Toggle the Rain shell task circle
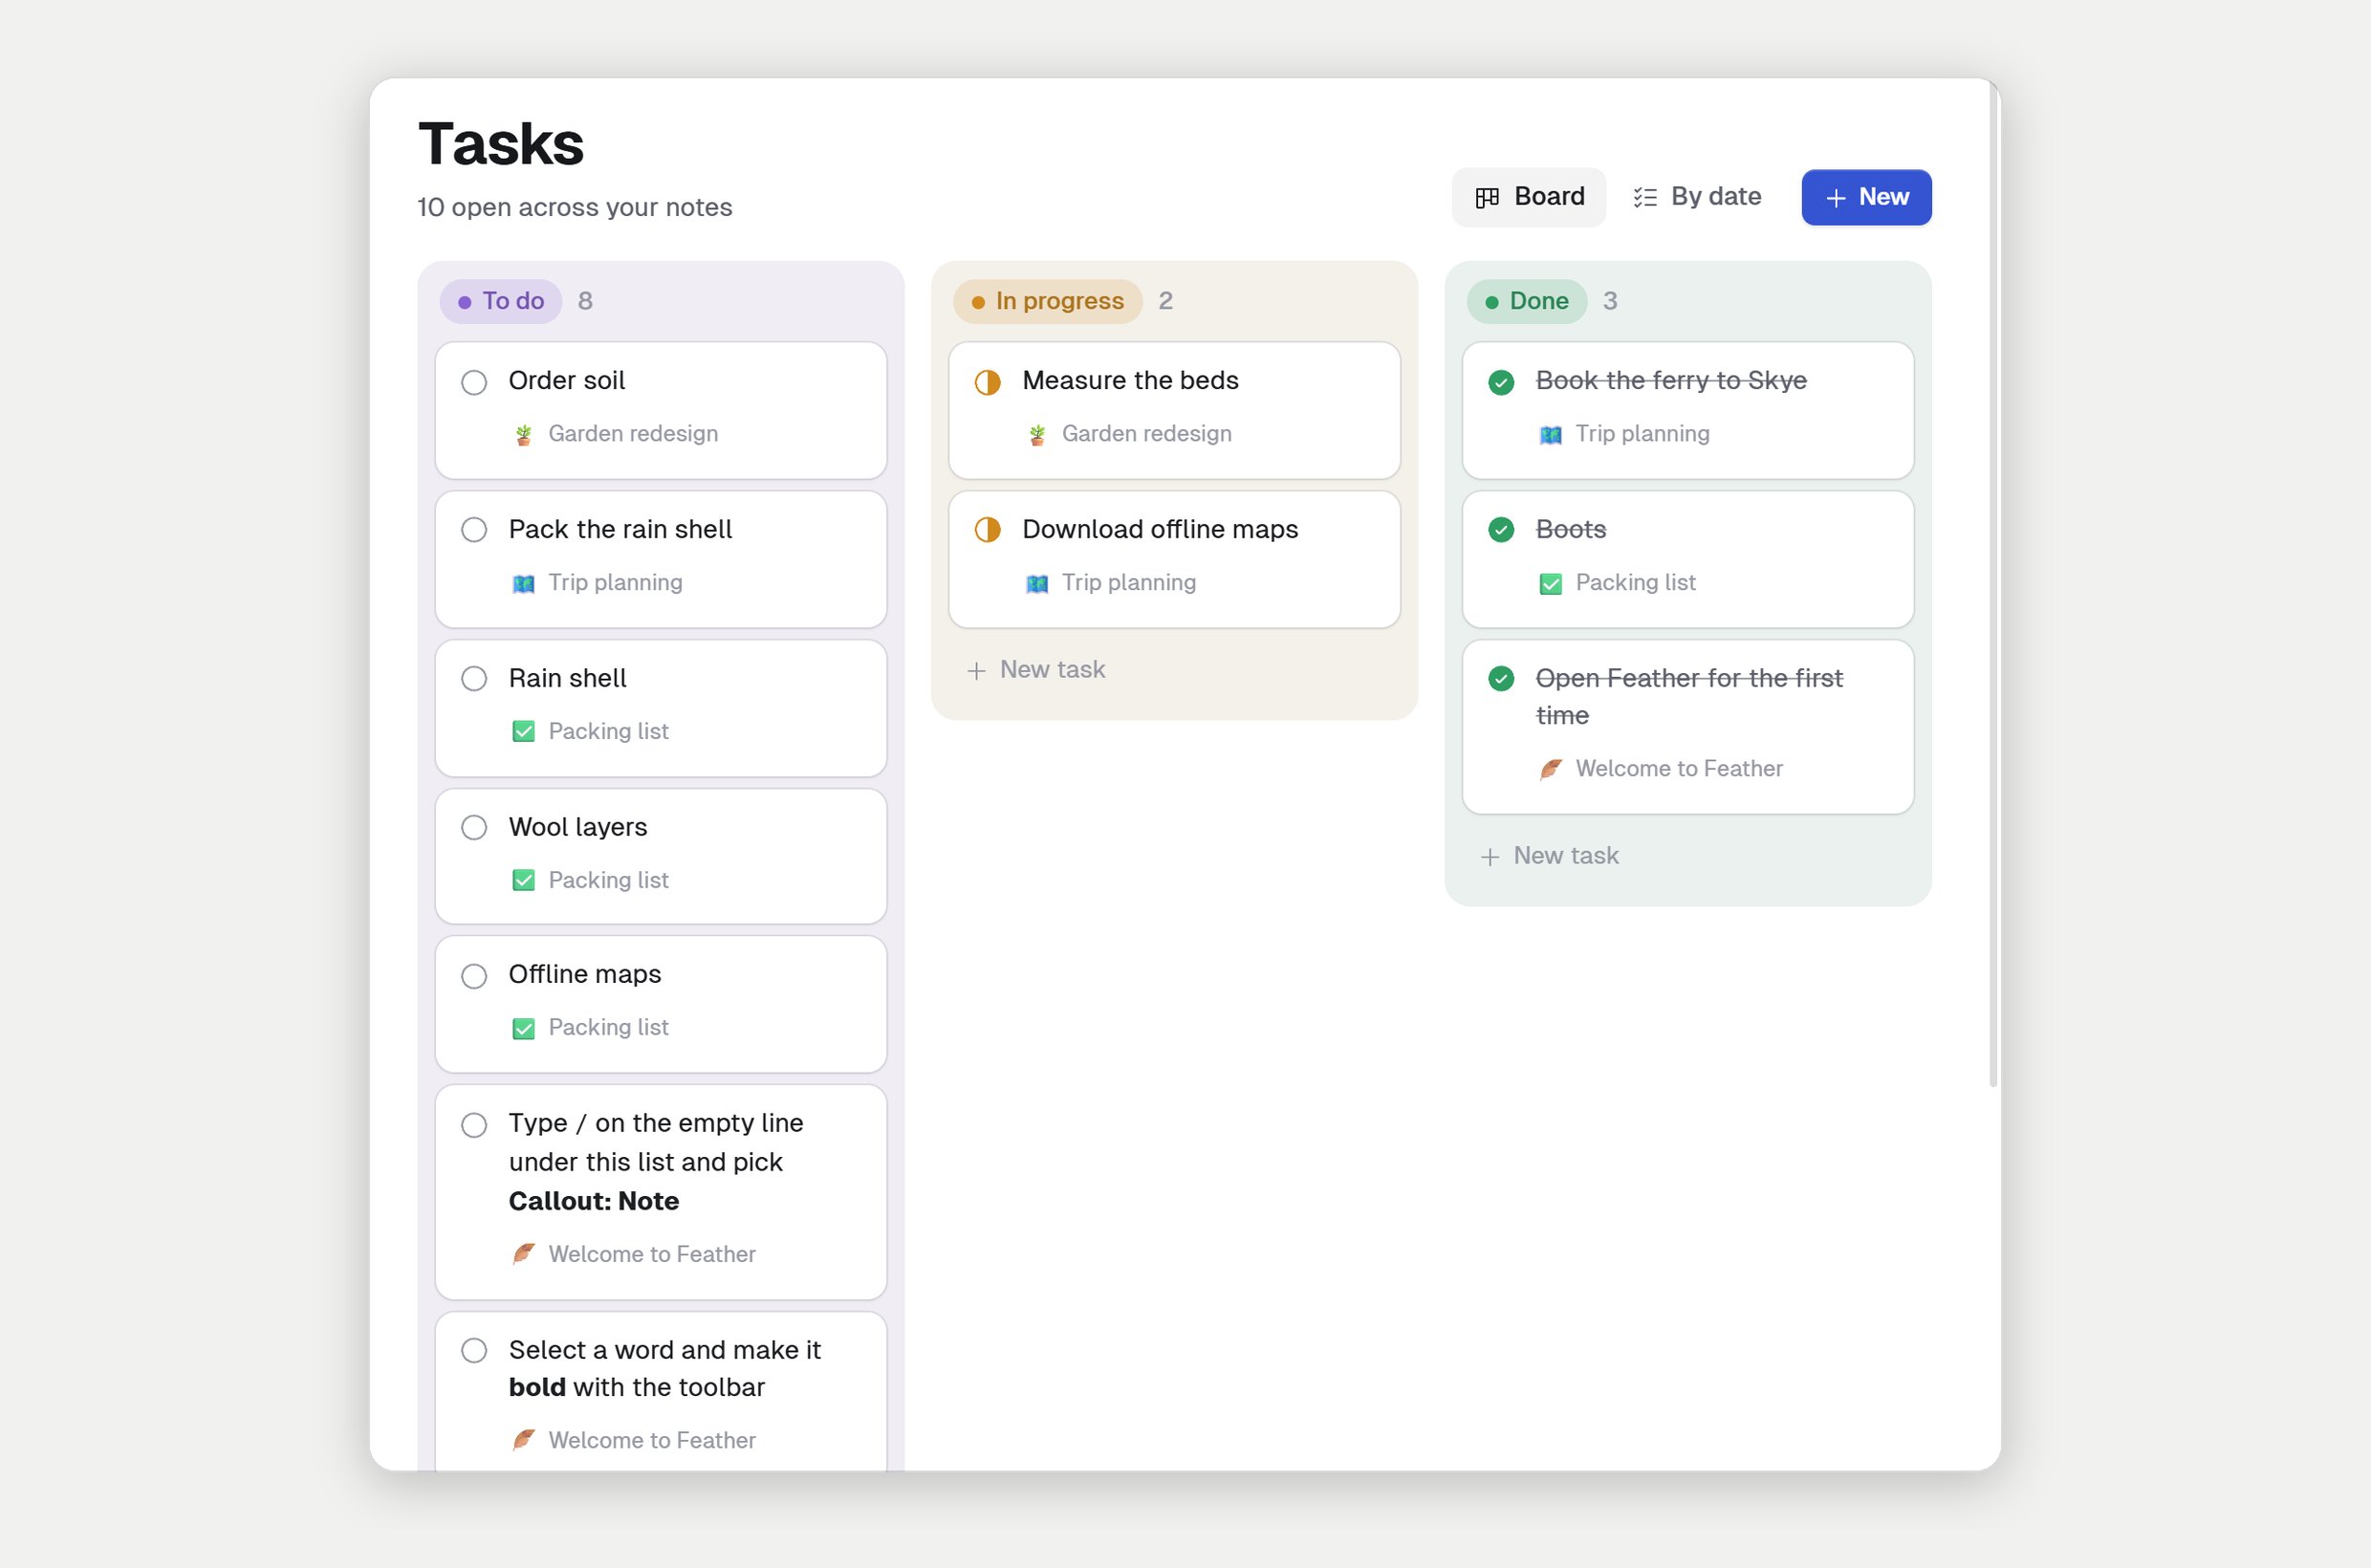 click(474, 679)
